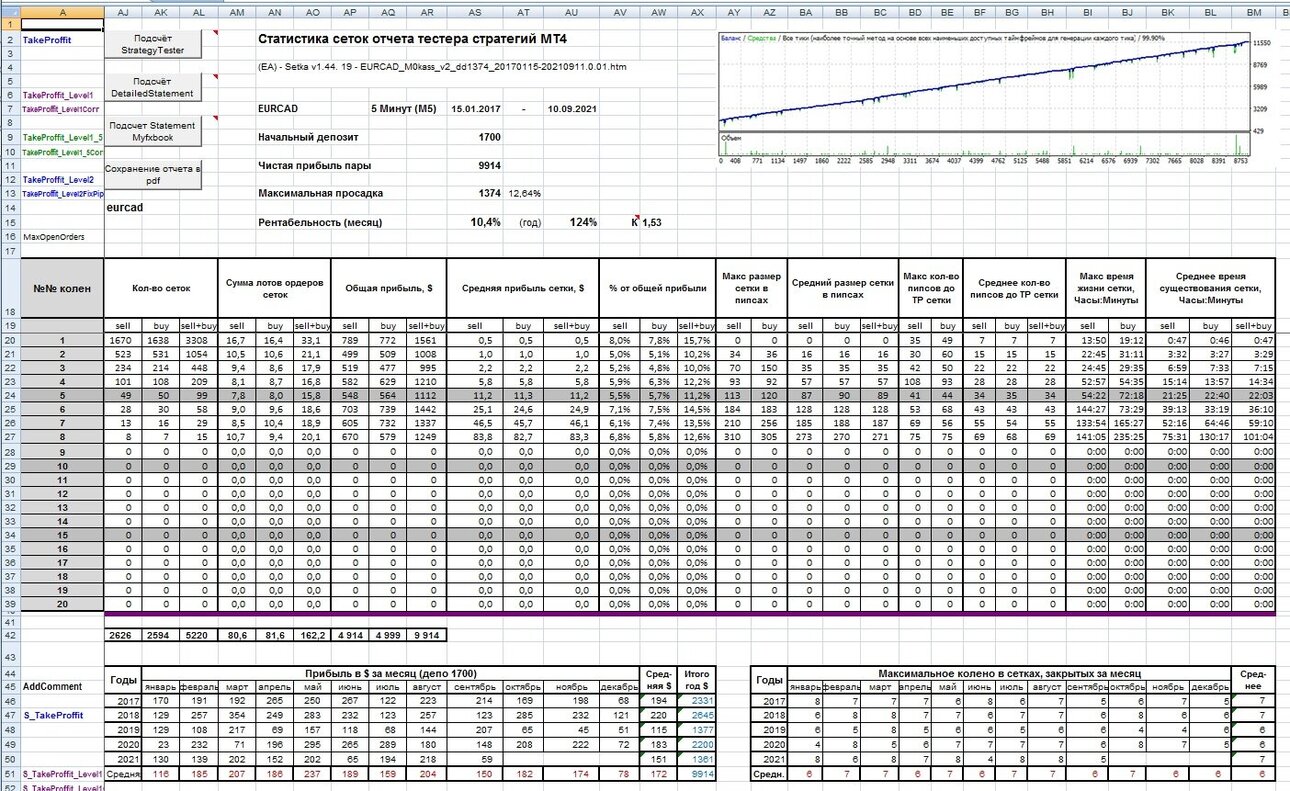
Task: Click the Средняя прибыль сетки, $ header
Action: [523, 289]
